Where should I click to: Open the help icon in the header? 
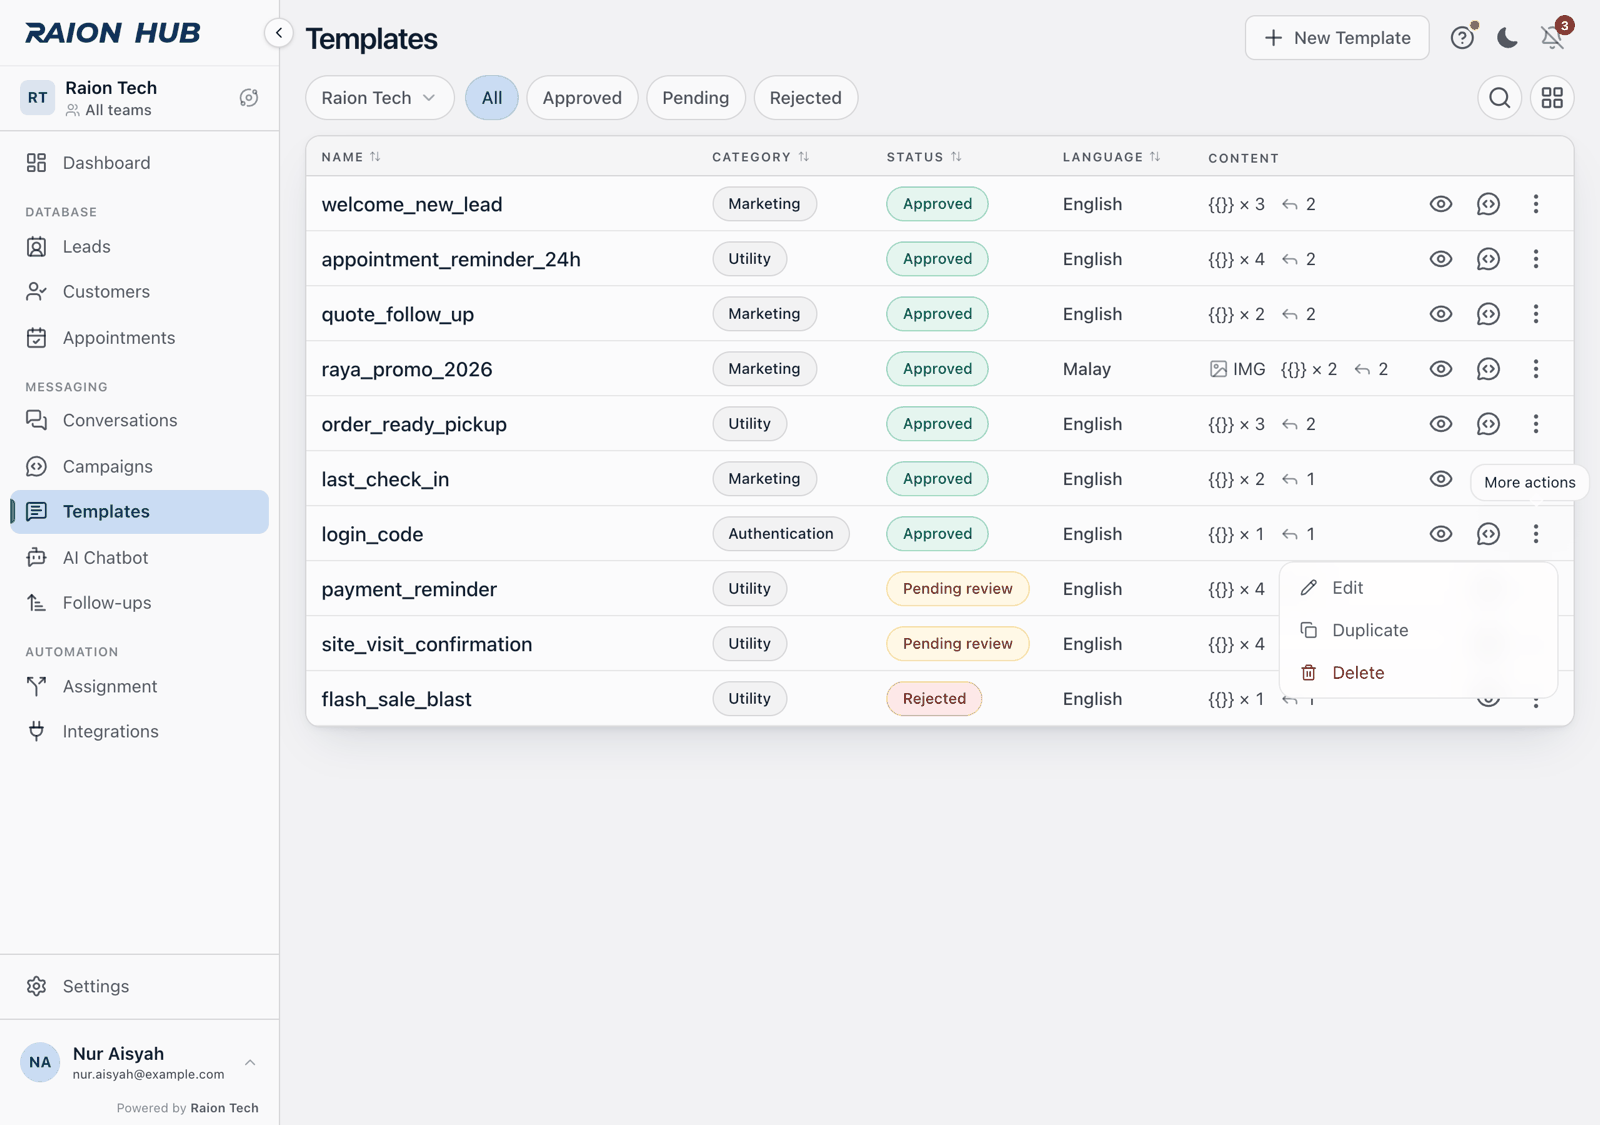click(1462, 38)
